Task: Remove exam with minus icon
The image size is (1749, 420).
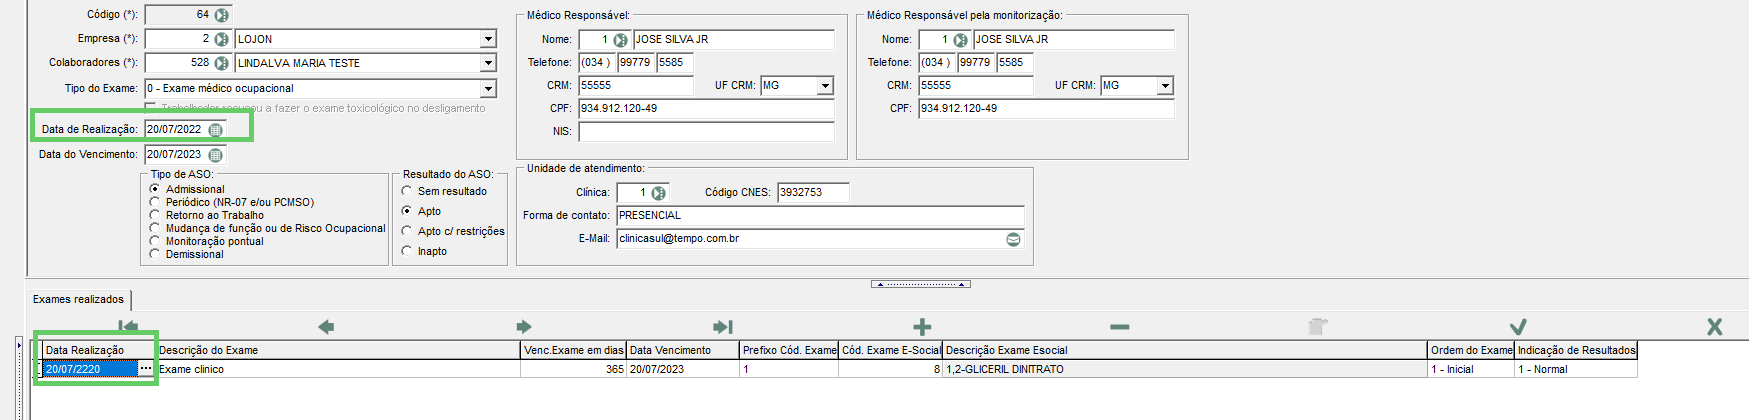Action: [1120, 327]
